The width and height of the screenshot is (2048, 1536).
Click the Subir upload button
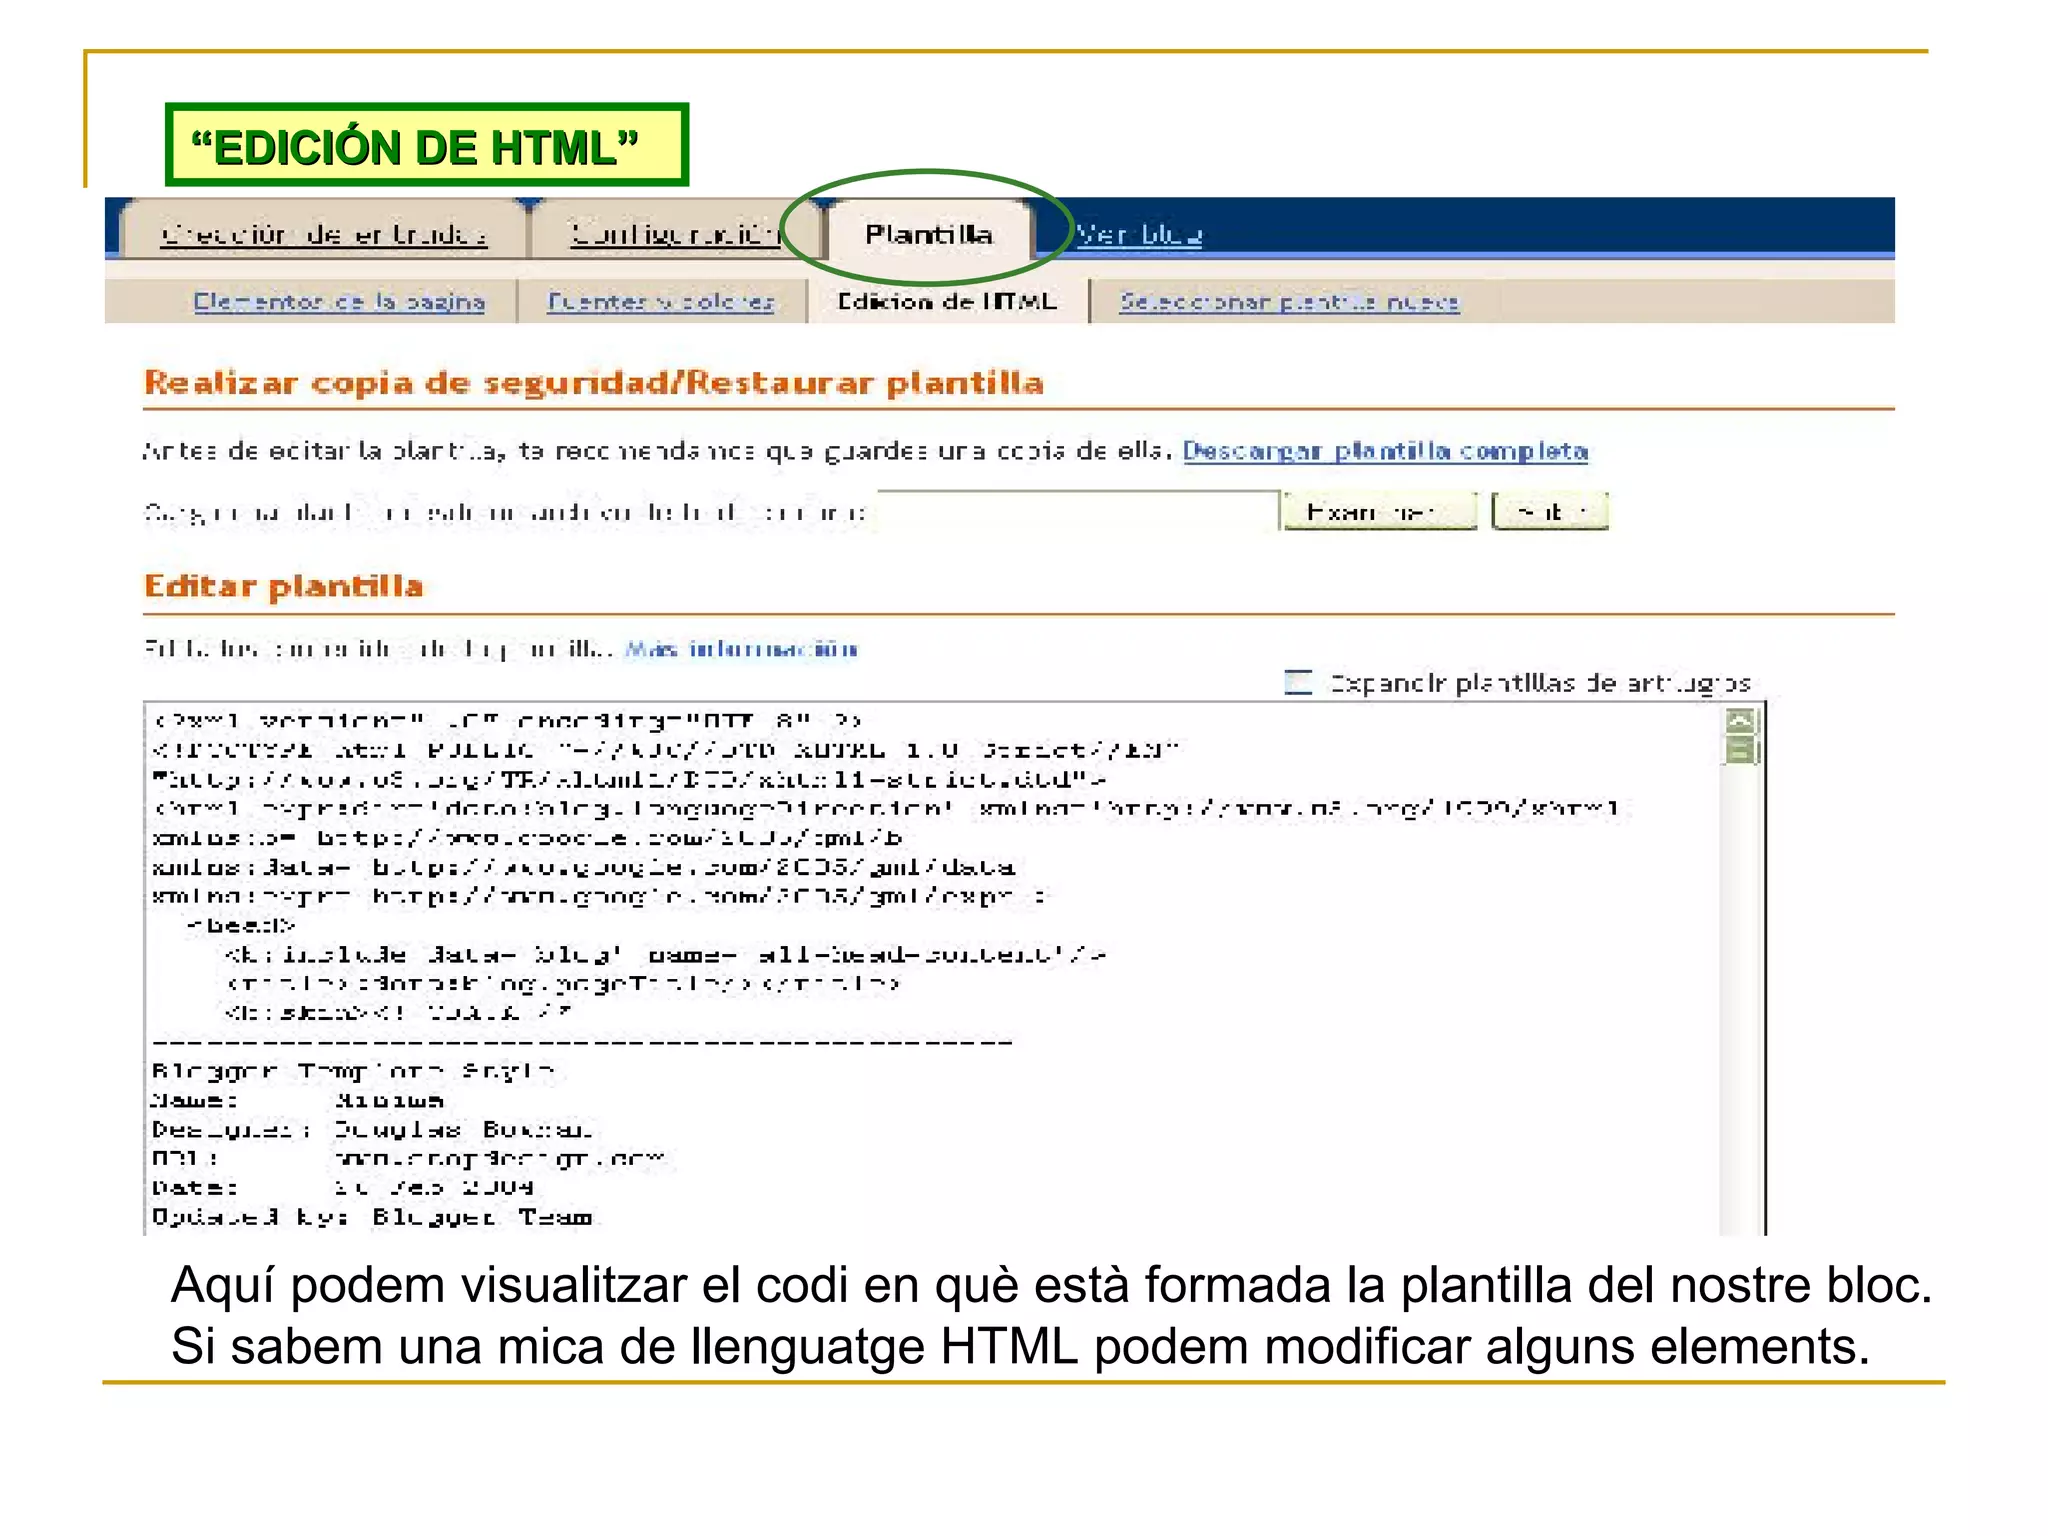tap(1549, 511)
